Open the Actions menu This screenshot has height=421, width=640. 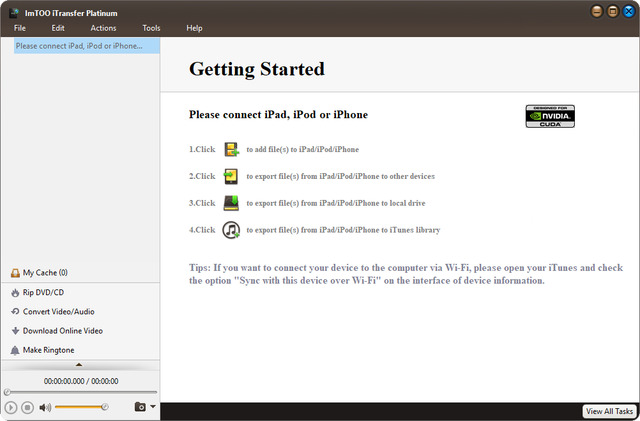103,28
